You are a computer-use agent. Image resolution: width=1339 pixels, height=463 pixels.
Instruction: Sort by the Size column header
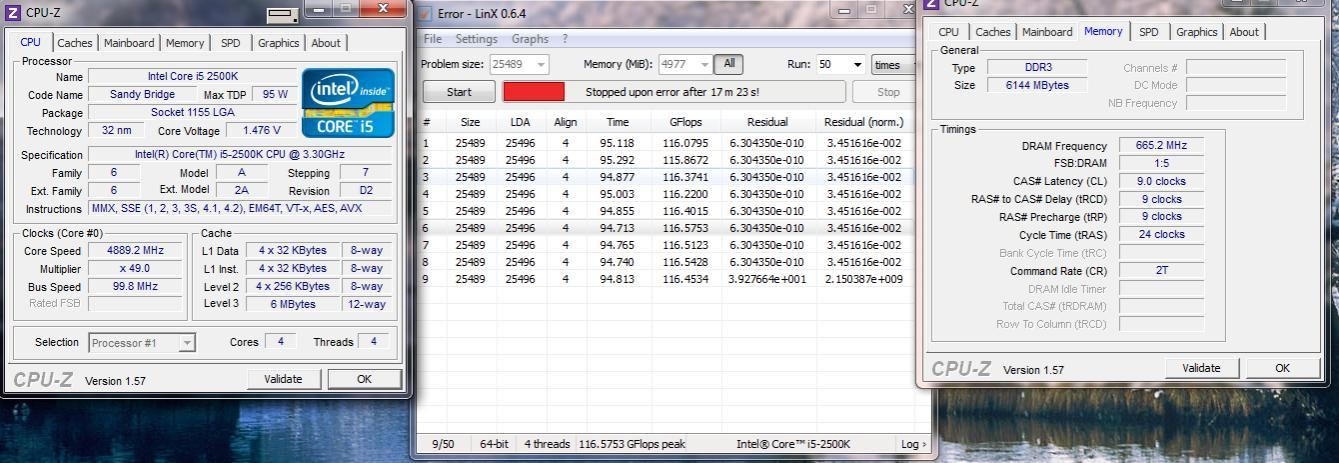coord(470,122)
